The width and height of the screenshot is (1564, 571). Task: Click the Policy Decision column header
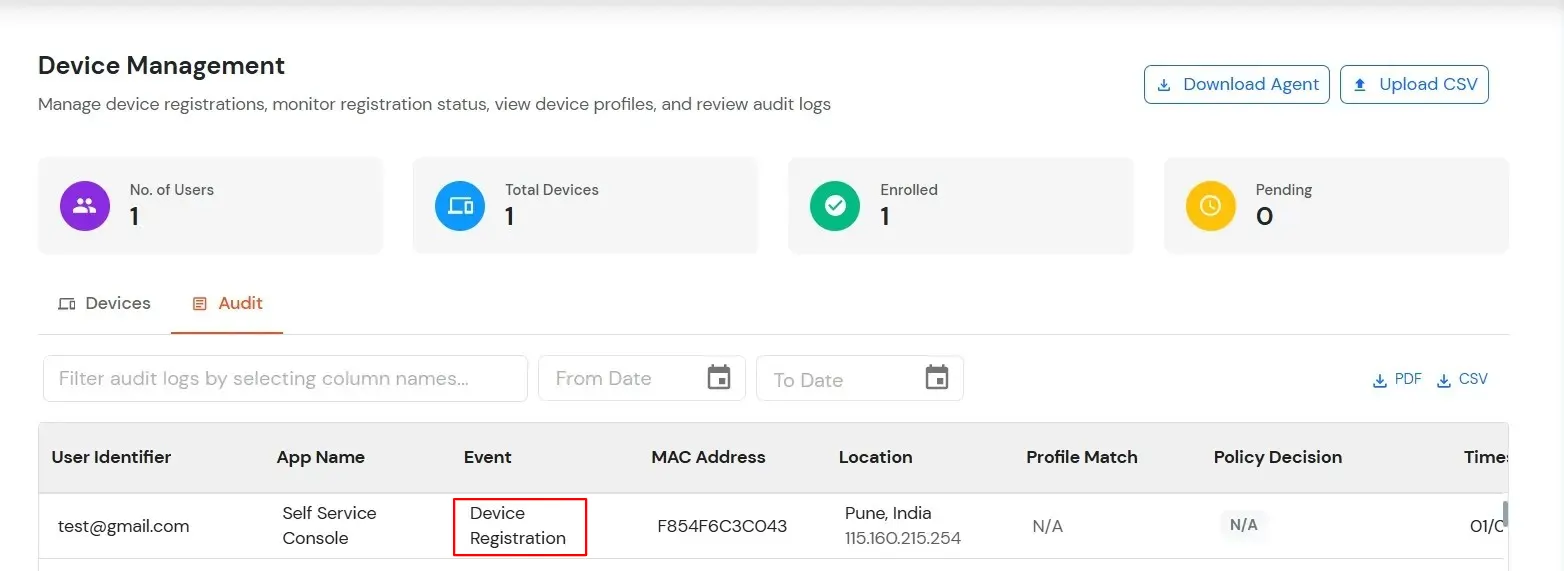[x=1278, y=457]
